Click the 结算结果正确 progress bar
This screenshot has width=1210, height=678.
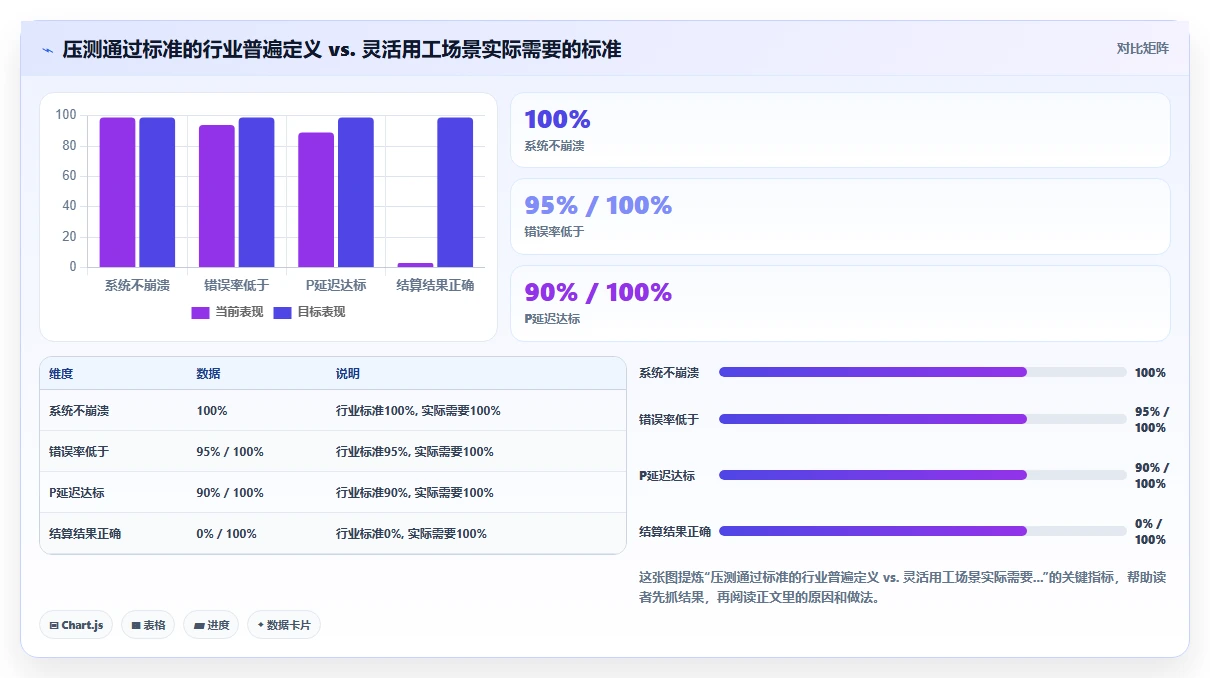pyautogui.click(x=922, y=531)
